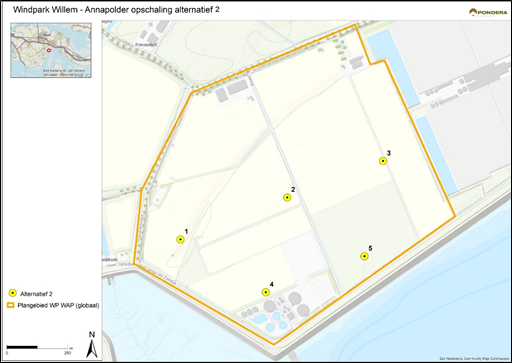Click the north arrow symbol
This screenshot has width=512, height=363.
coord(92,345)
